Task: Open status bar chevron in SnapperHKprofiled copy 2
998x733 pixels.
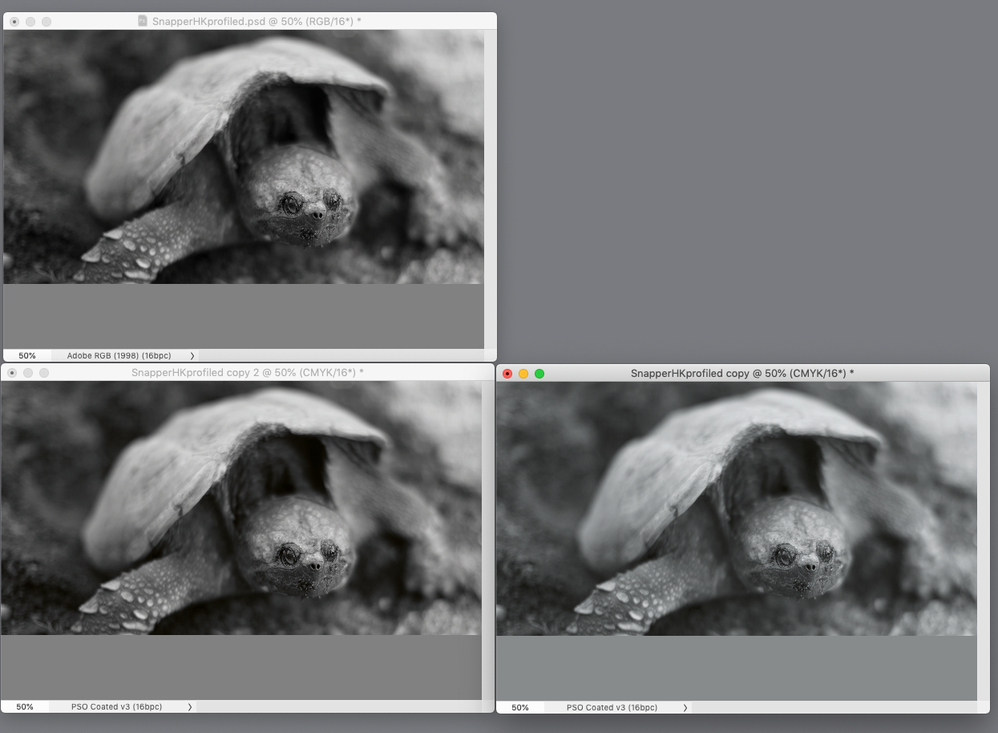Action: 190,706
